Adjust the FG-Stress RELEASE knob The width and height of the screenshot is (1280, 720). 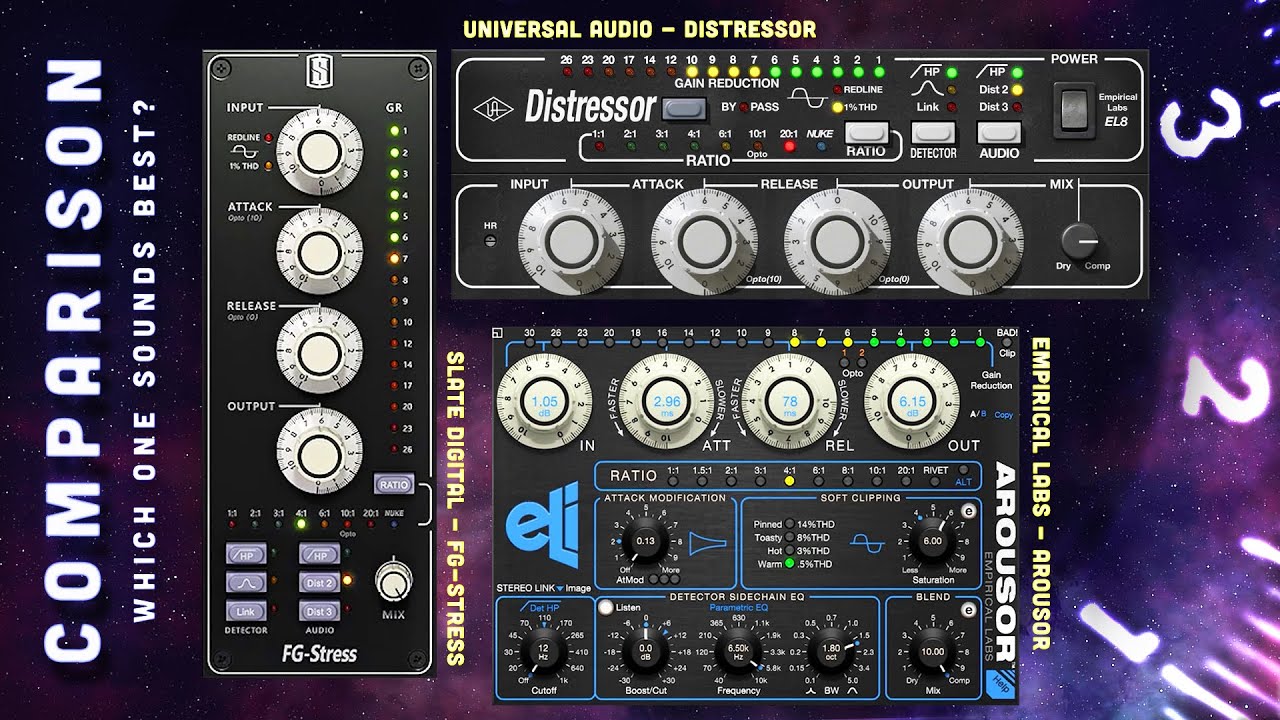pos(319,350)
